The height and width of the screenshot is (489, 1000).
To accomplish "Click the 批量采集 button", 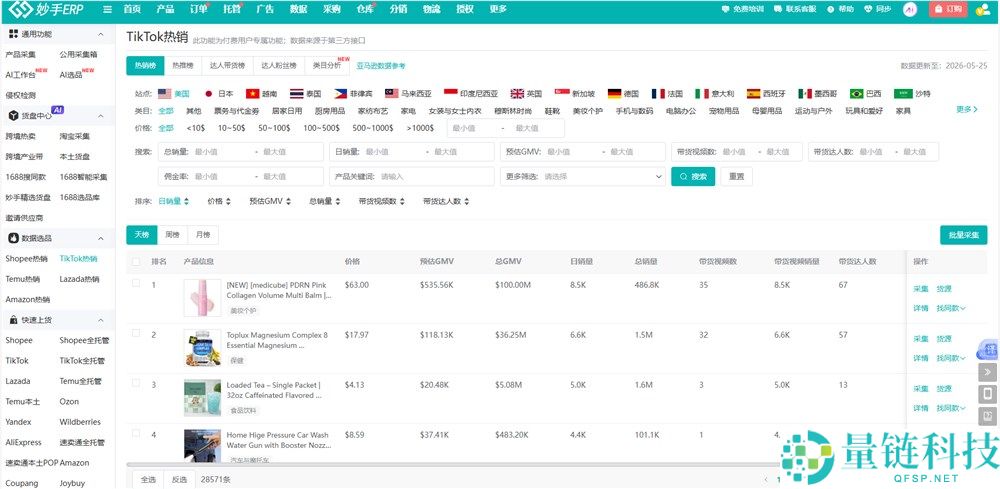I will coord(964,235).
